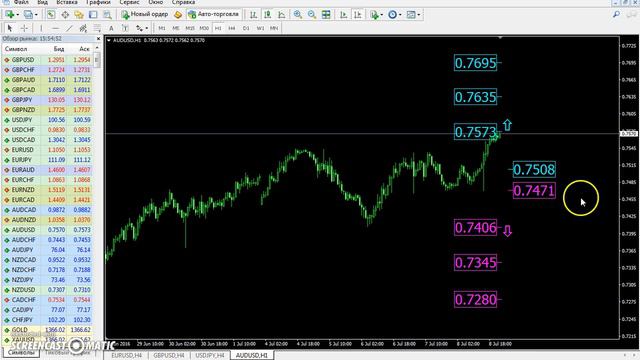Screen dimensions: 640x360
Task: Open the Графики menu
Action: coord(98,2)
